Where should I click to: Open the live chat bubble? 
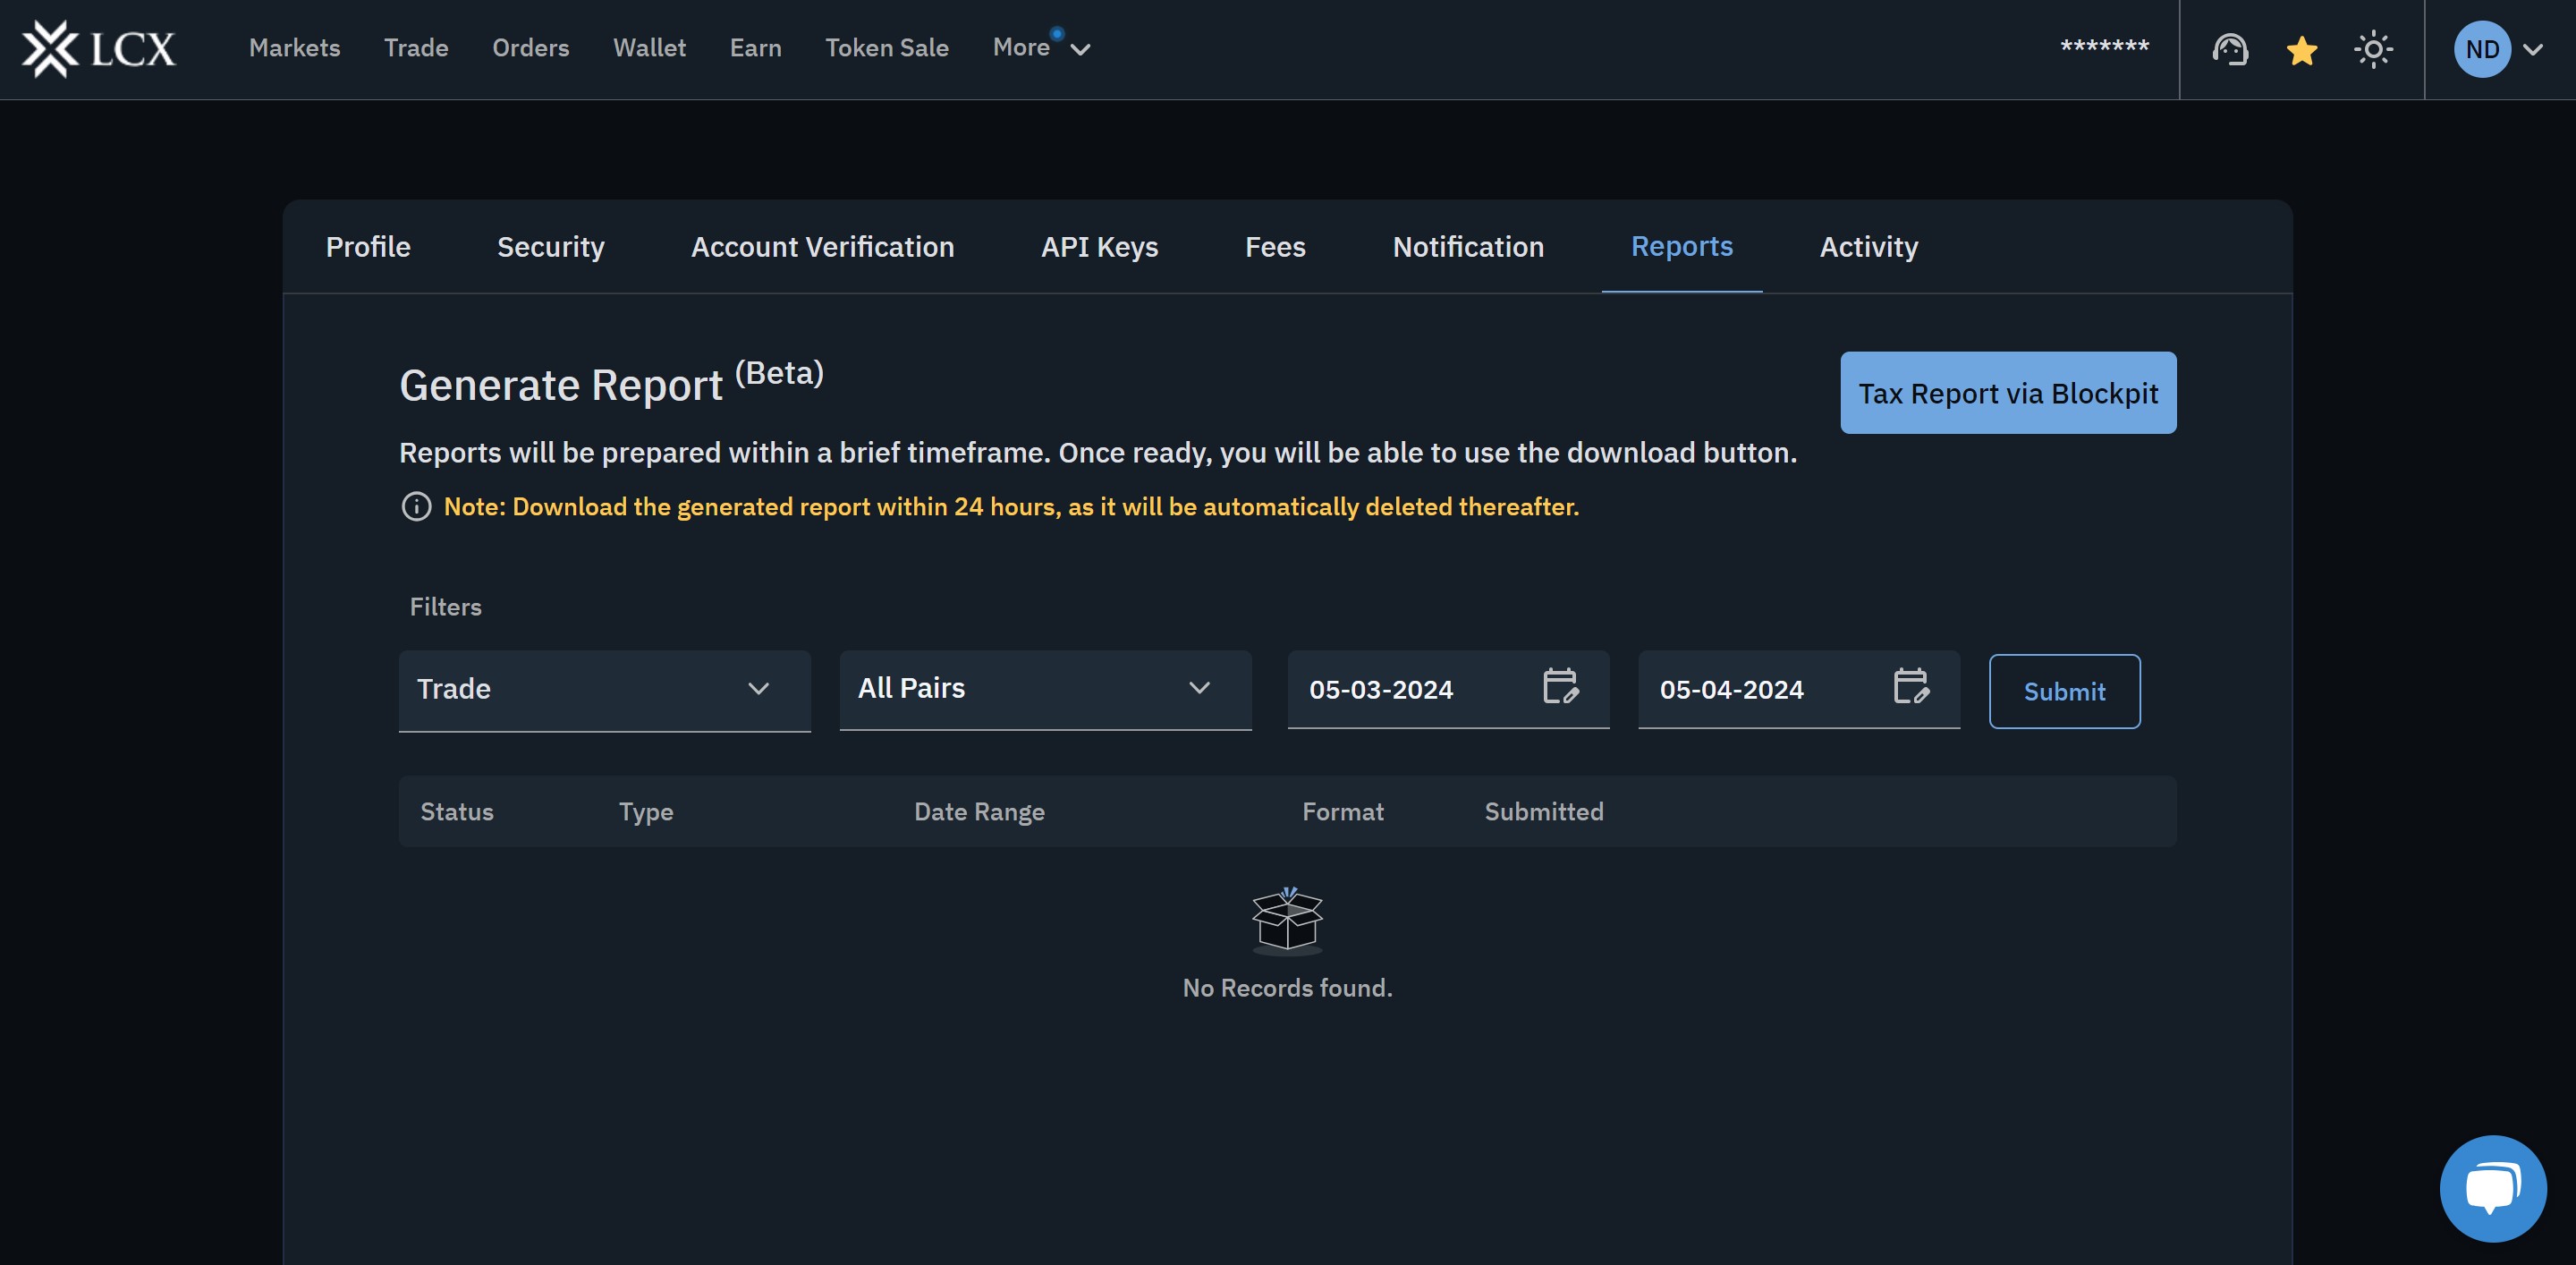tap(2492, 1187)
